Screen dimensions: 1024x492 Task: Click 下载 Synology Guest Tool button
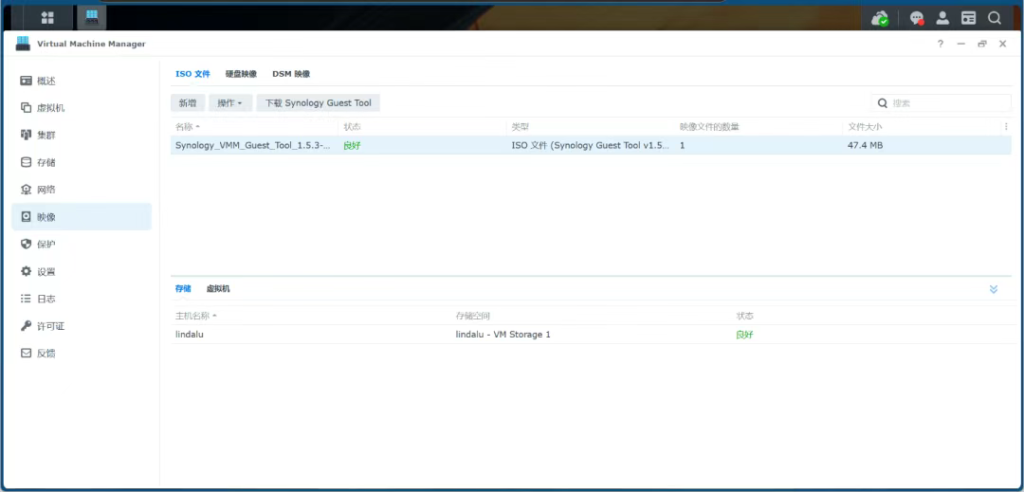[x=318, y=103]
